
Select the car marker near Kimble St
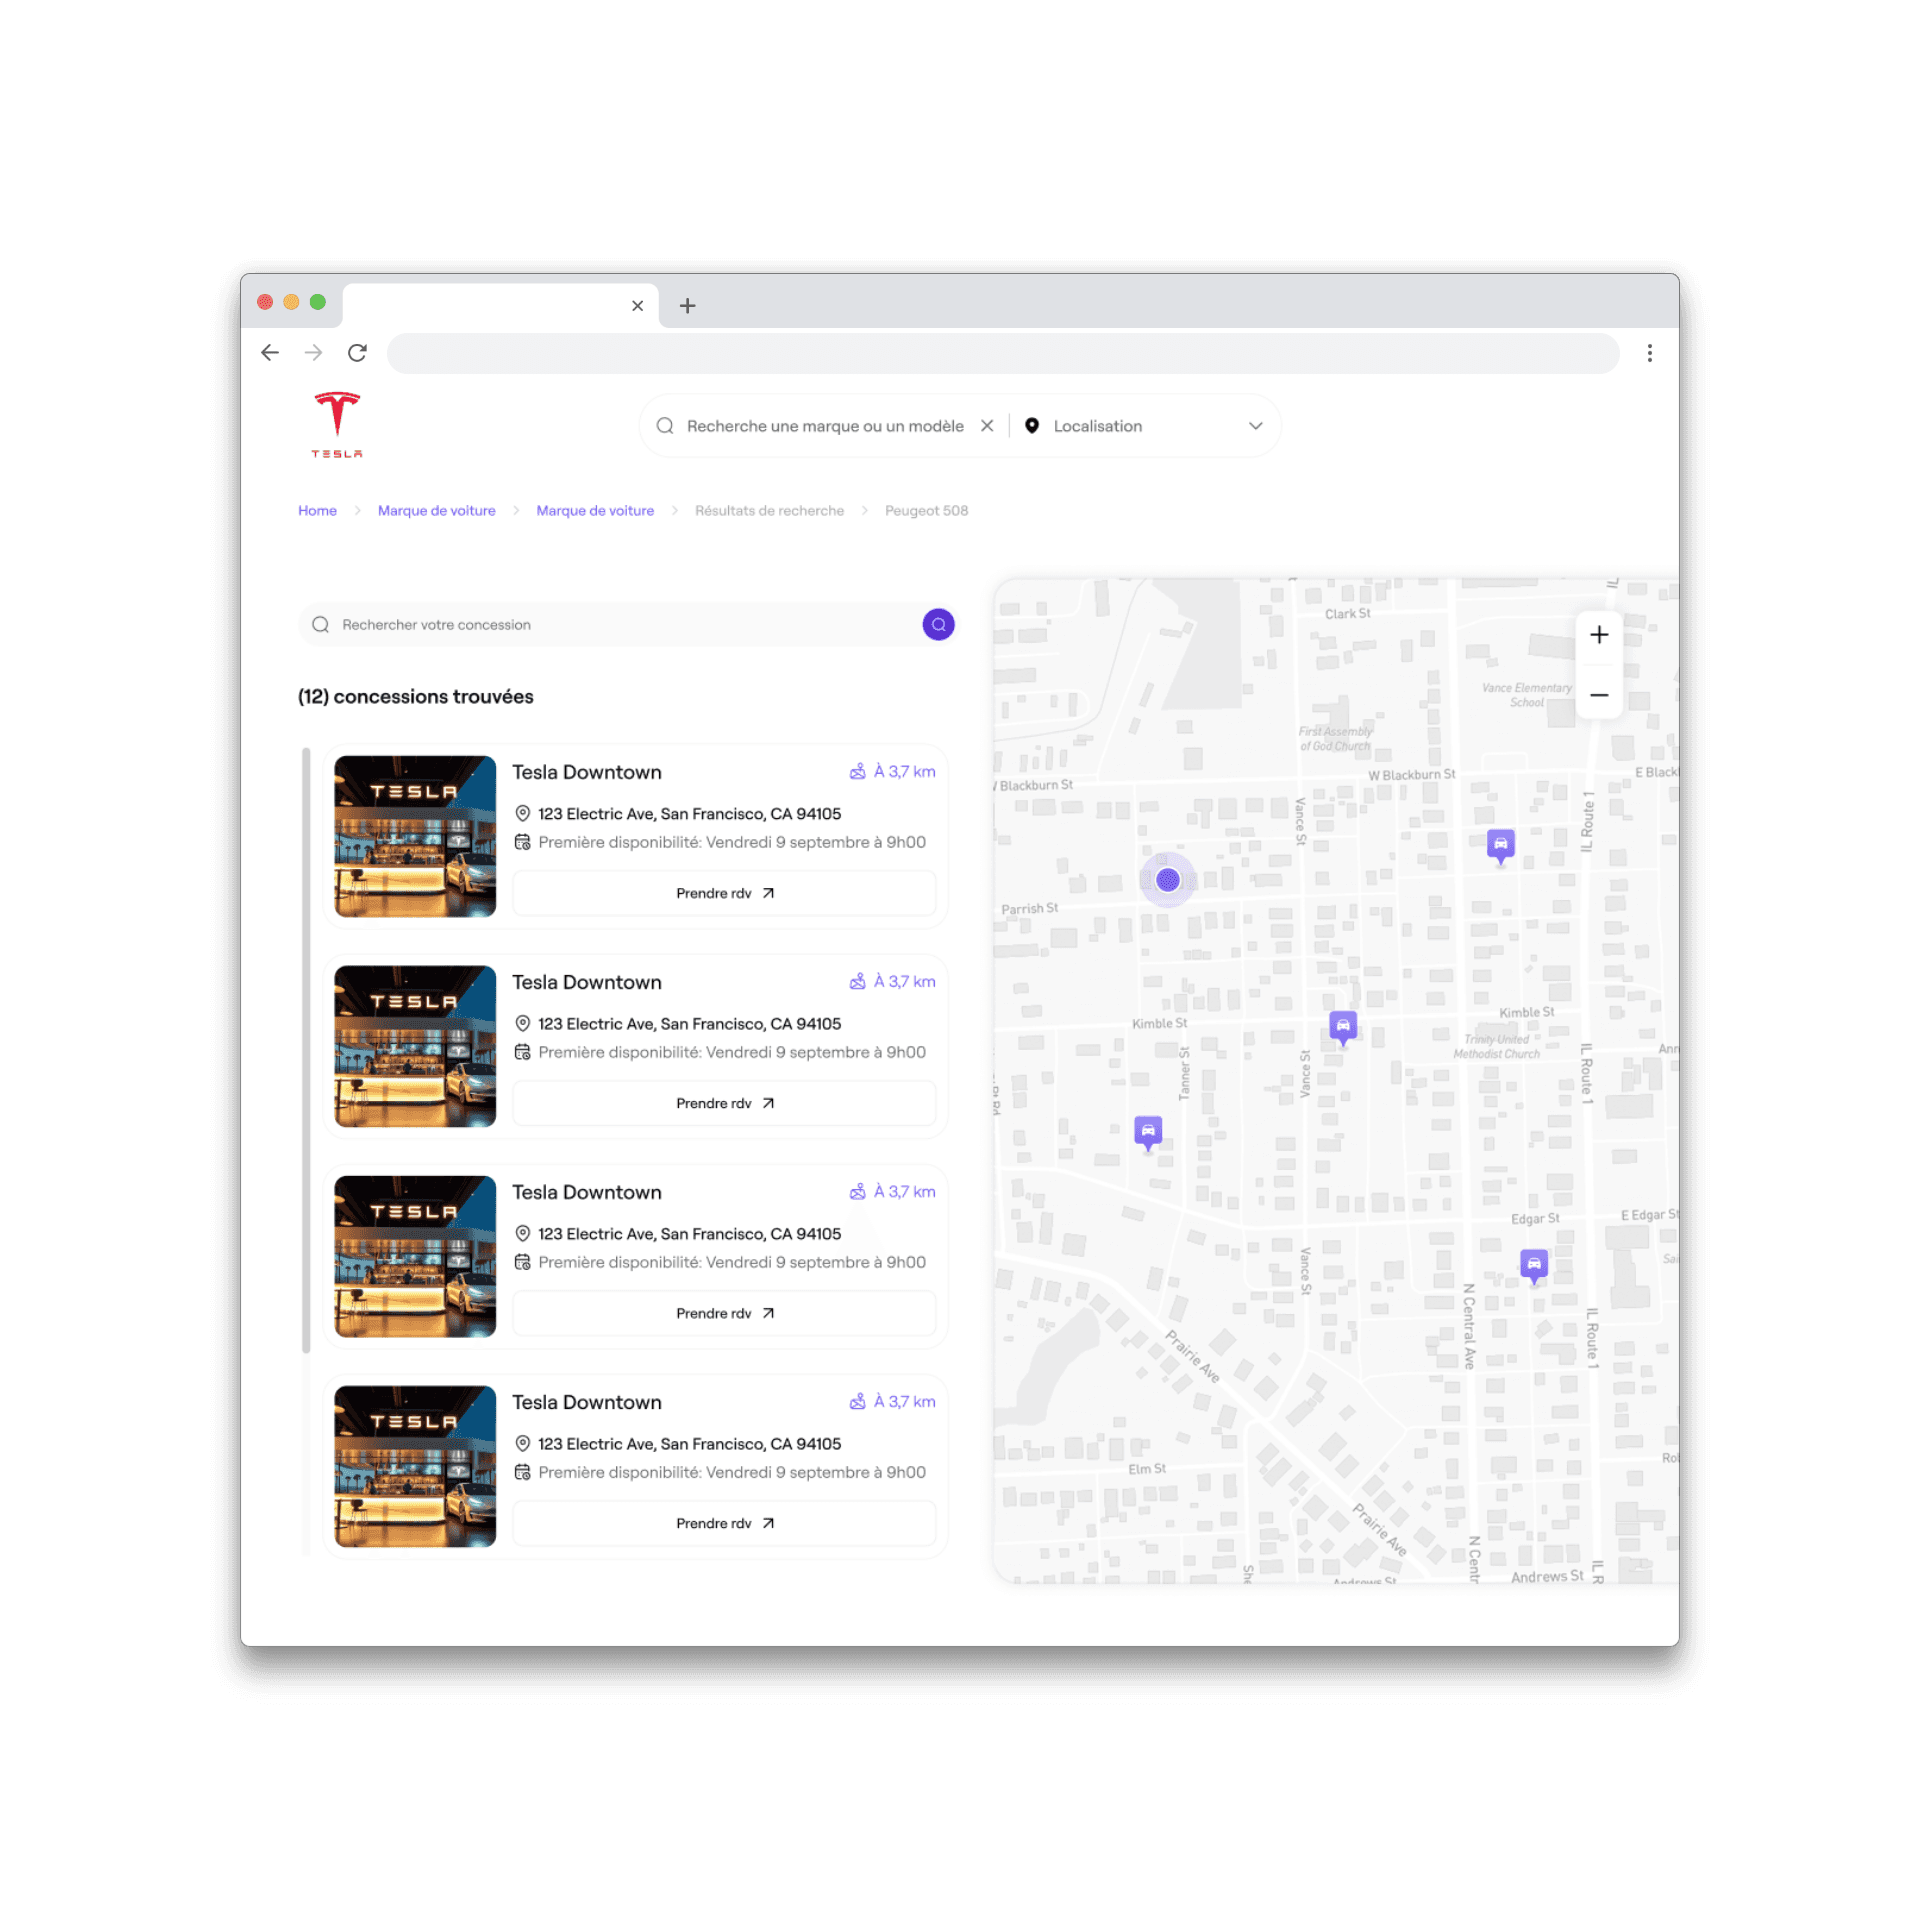(1343, 1026)
